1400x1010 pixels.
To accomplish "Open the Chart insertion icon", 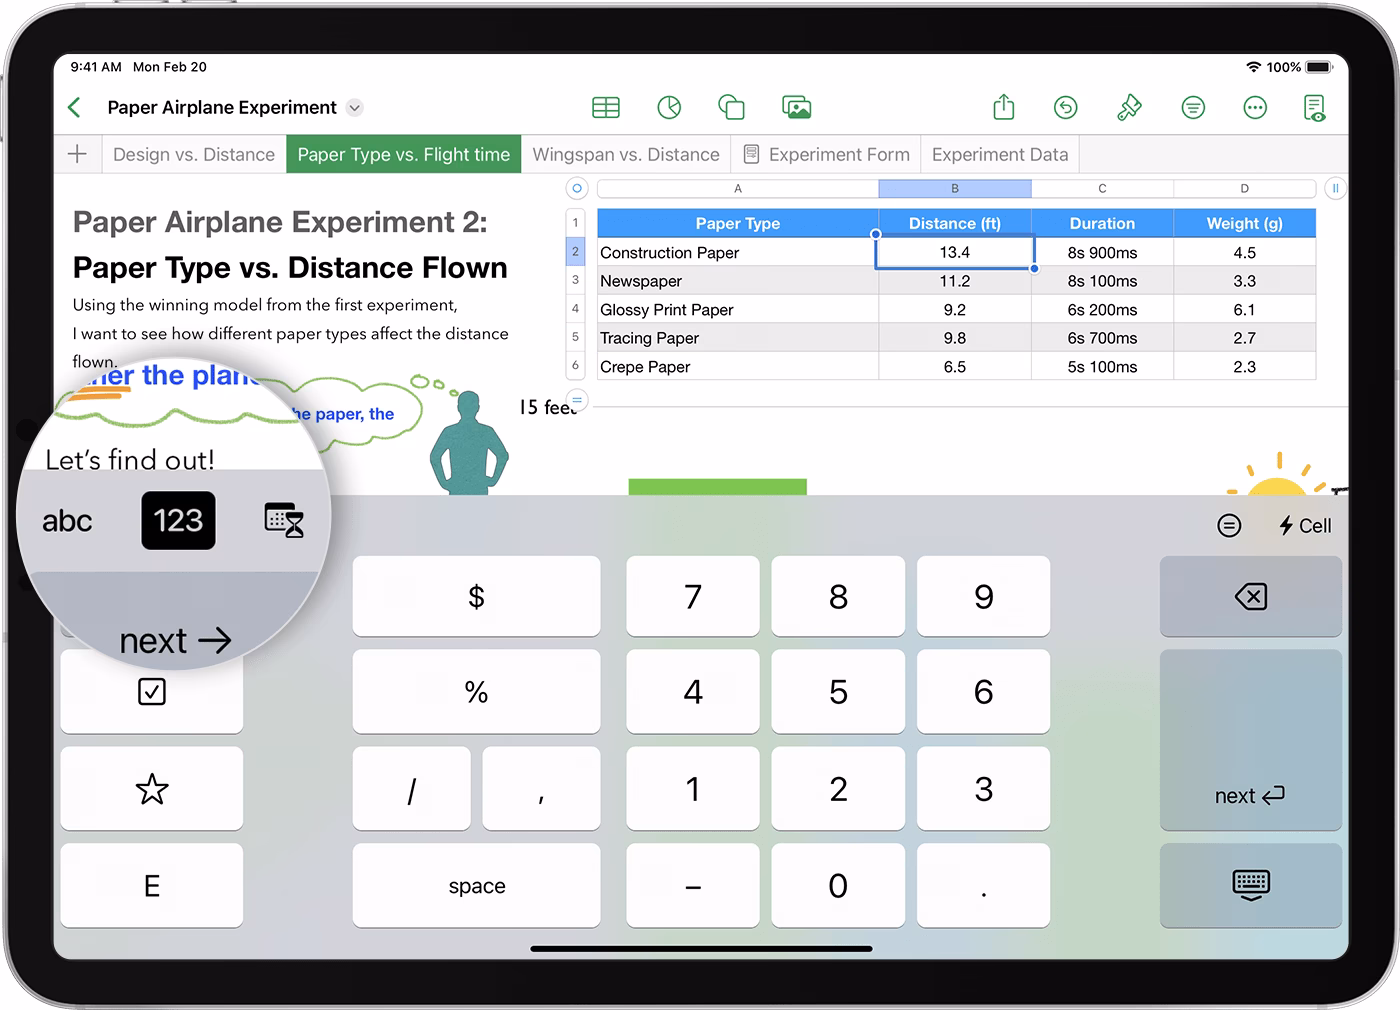I will 669,107.
